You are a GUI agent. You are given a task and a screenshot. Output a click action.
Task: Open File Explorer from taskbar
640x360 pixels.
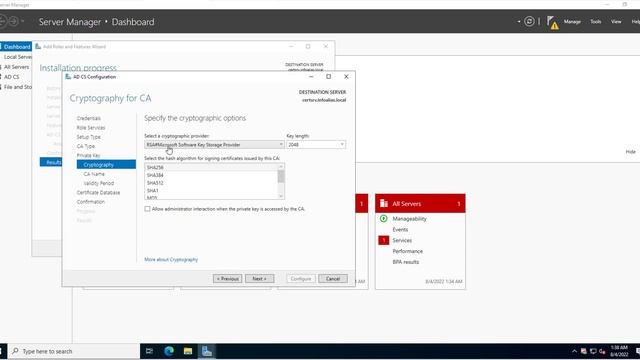tap(188, 351)
